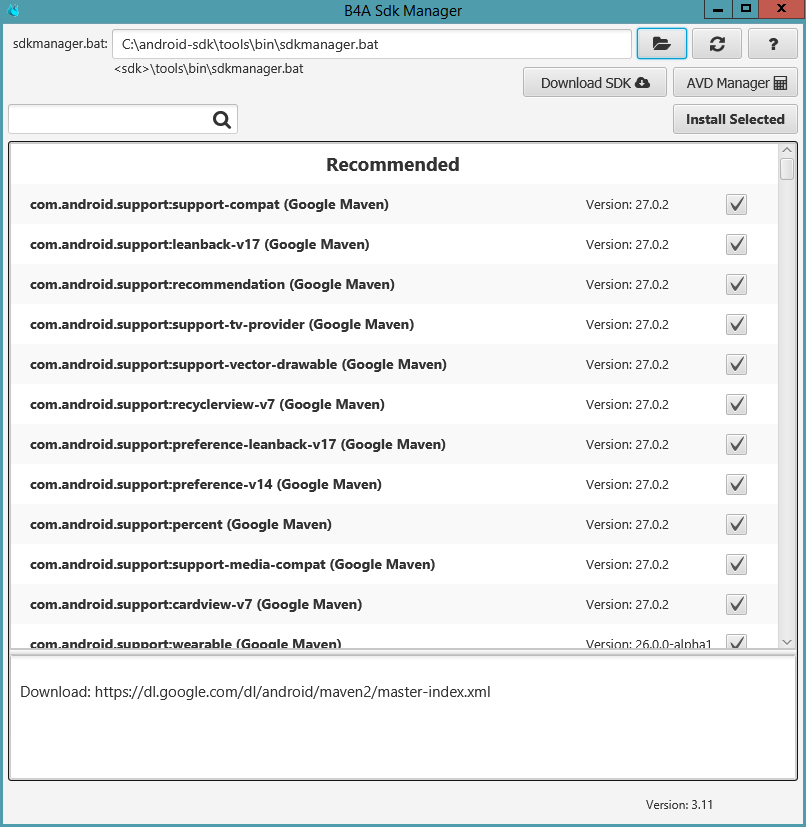The image size is (806, 827).
Task: Click the search magnifier icon
Action: [222, 120]
